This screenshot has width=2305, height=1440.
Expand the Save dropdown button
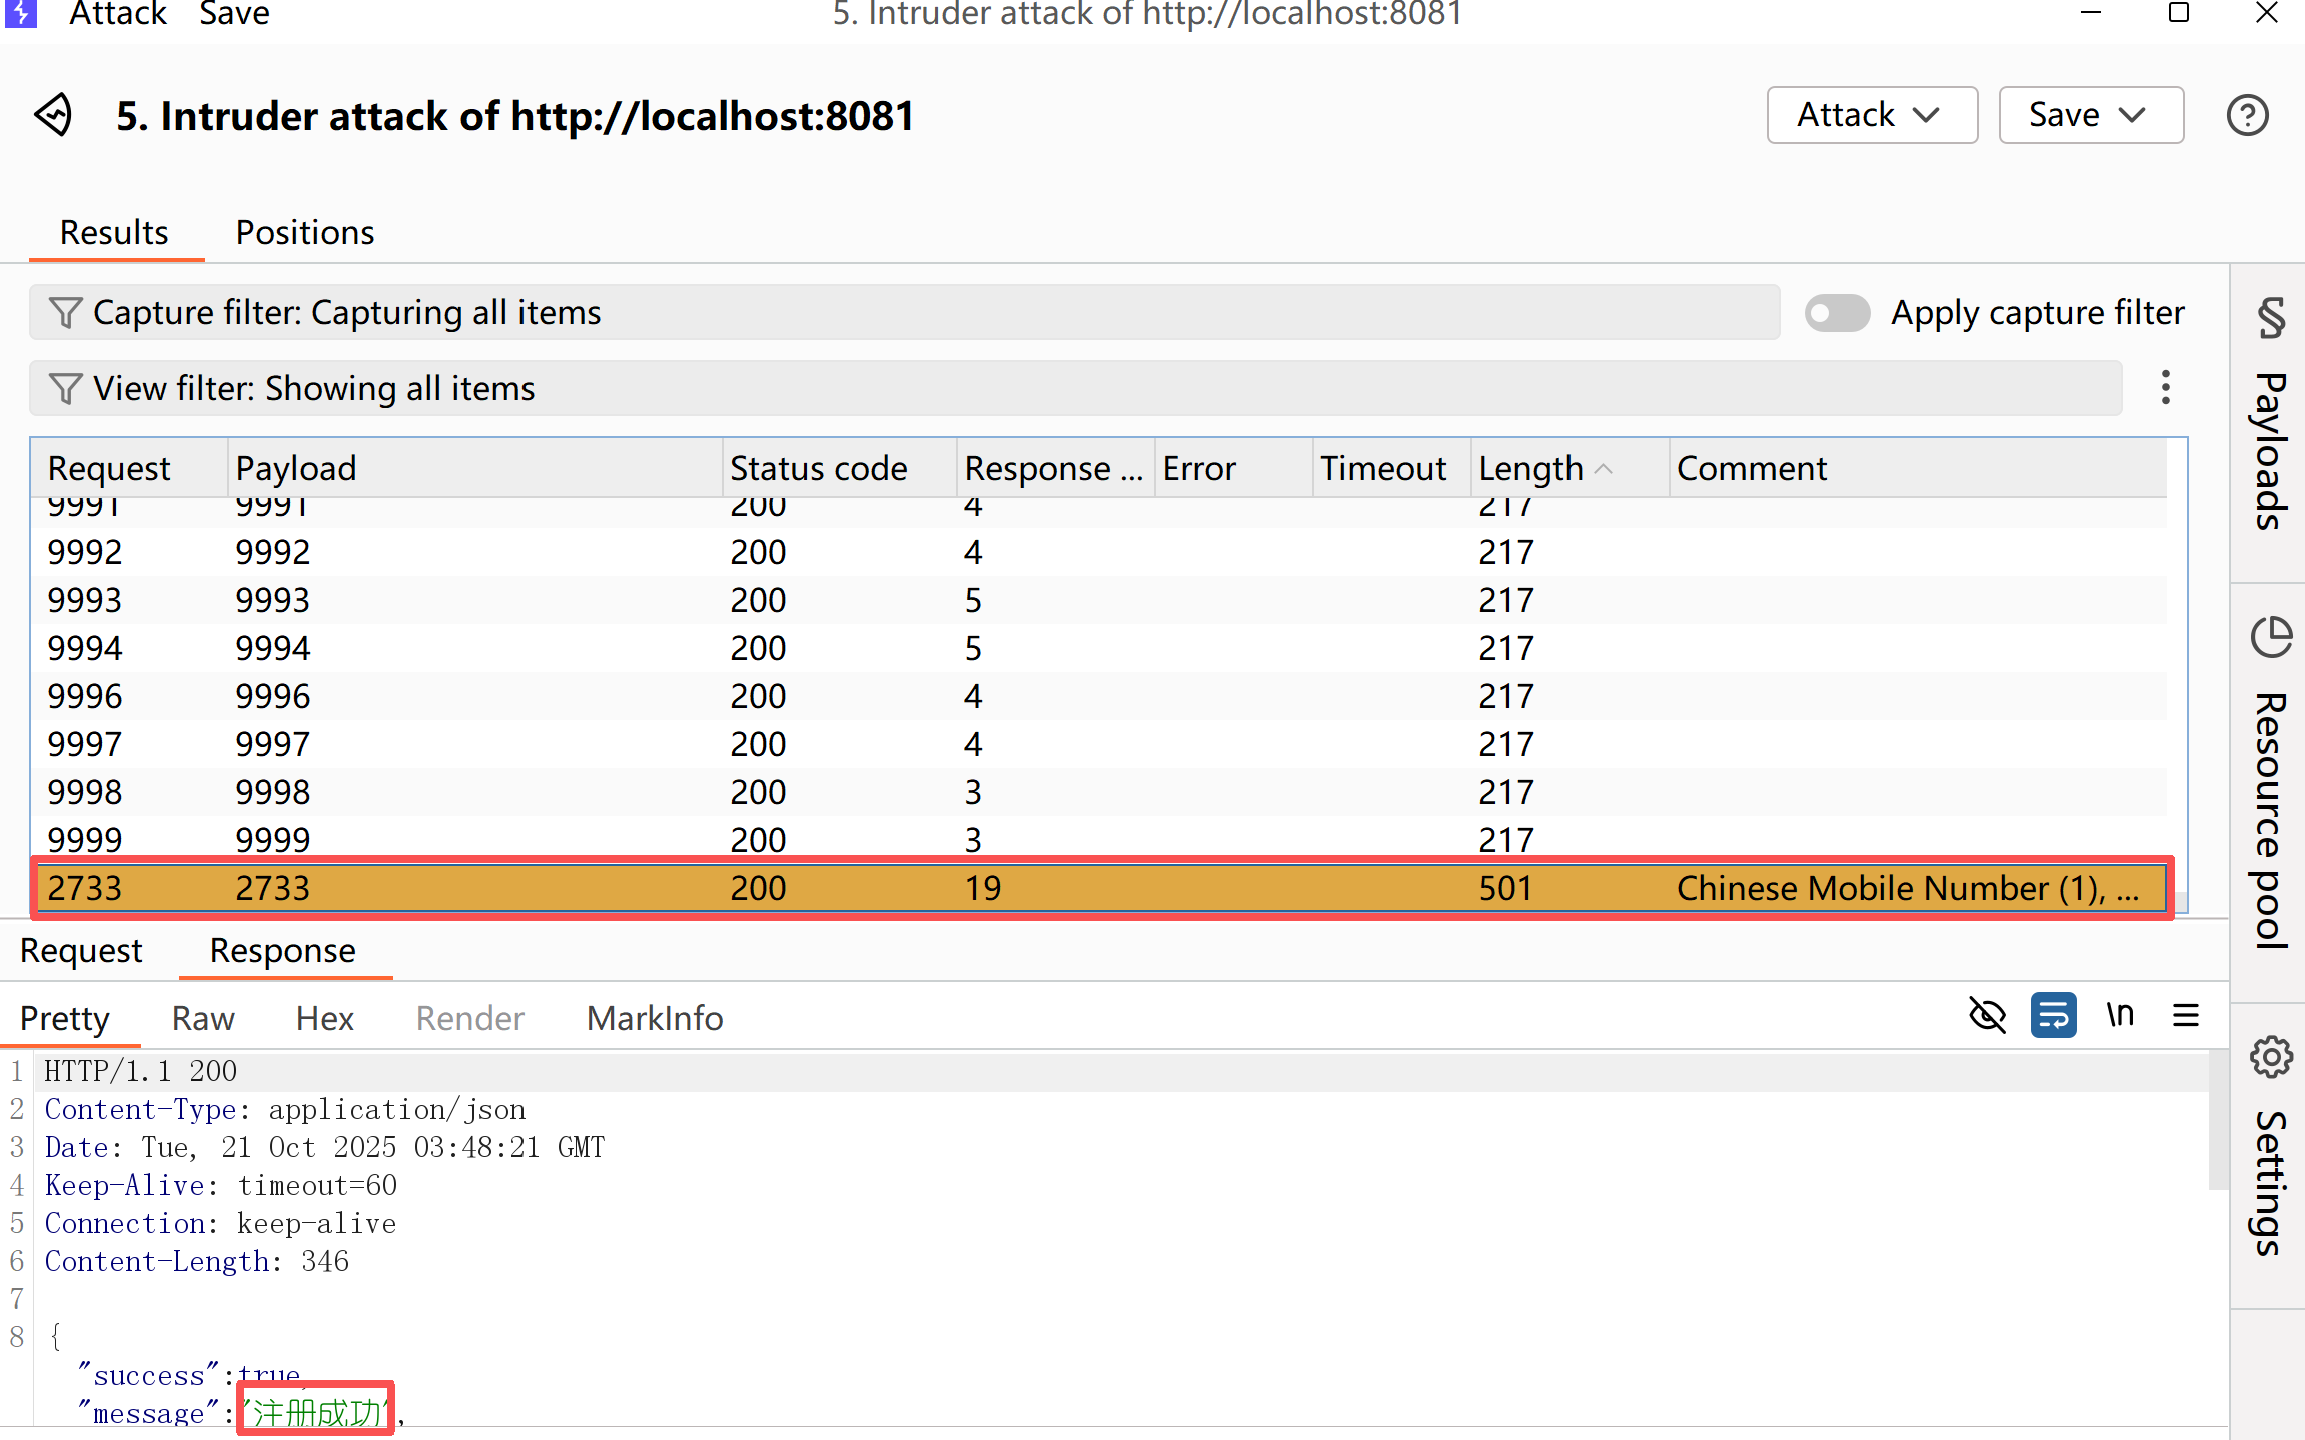(x=2090, y=115)
